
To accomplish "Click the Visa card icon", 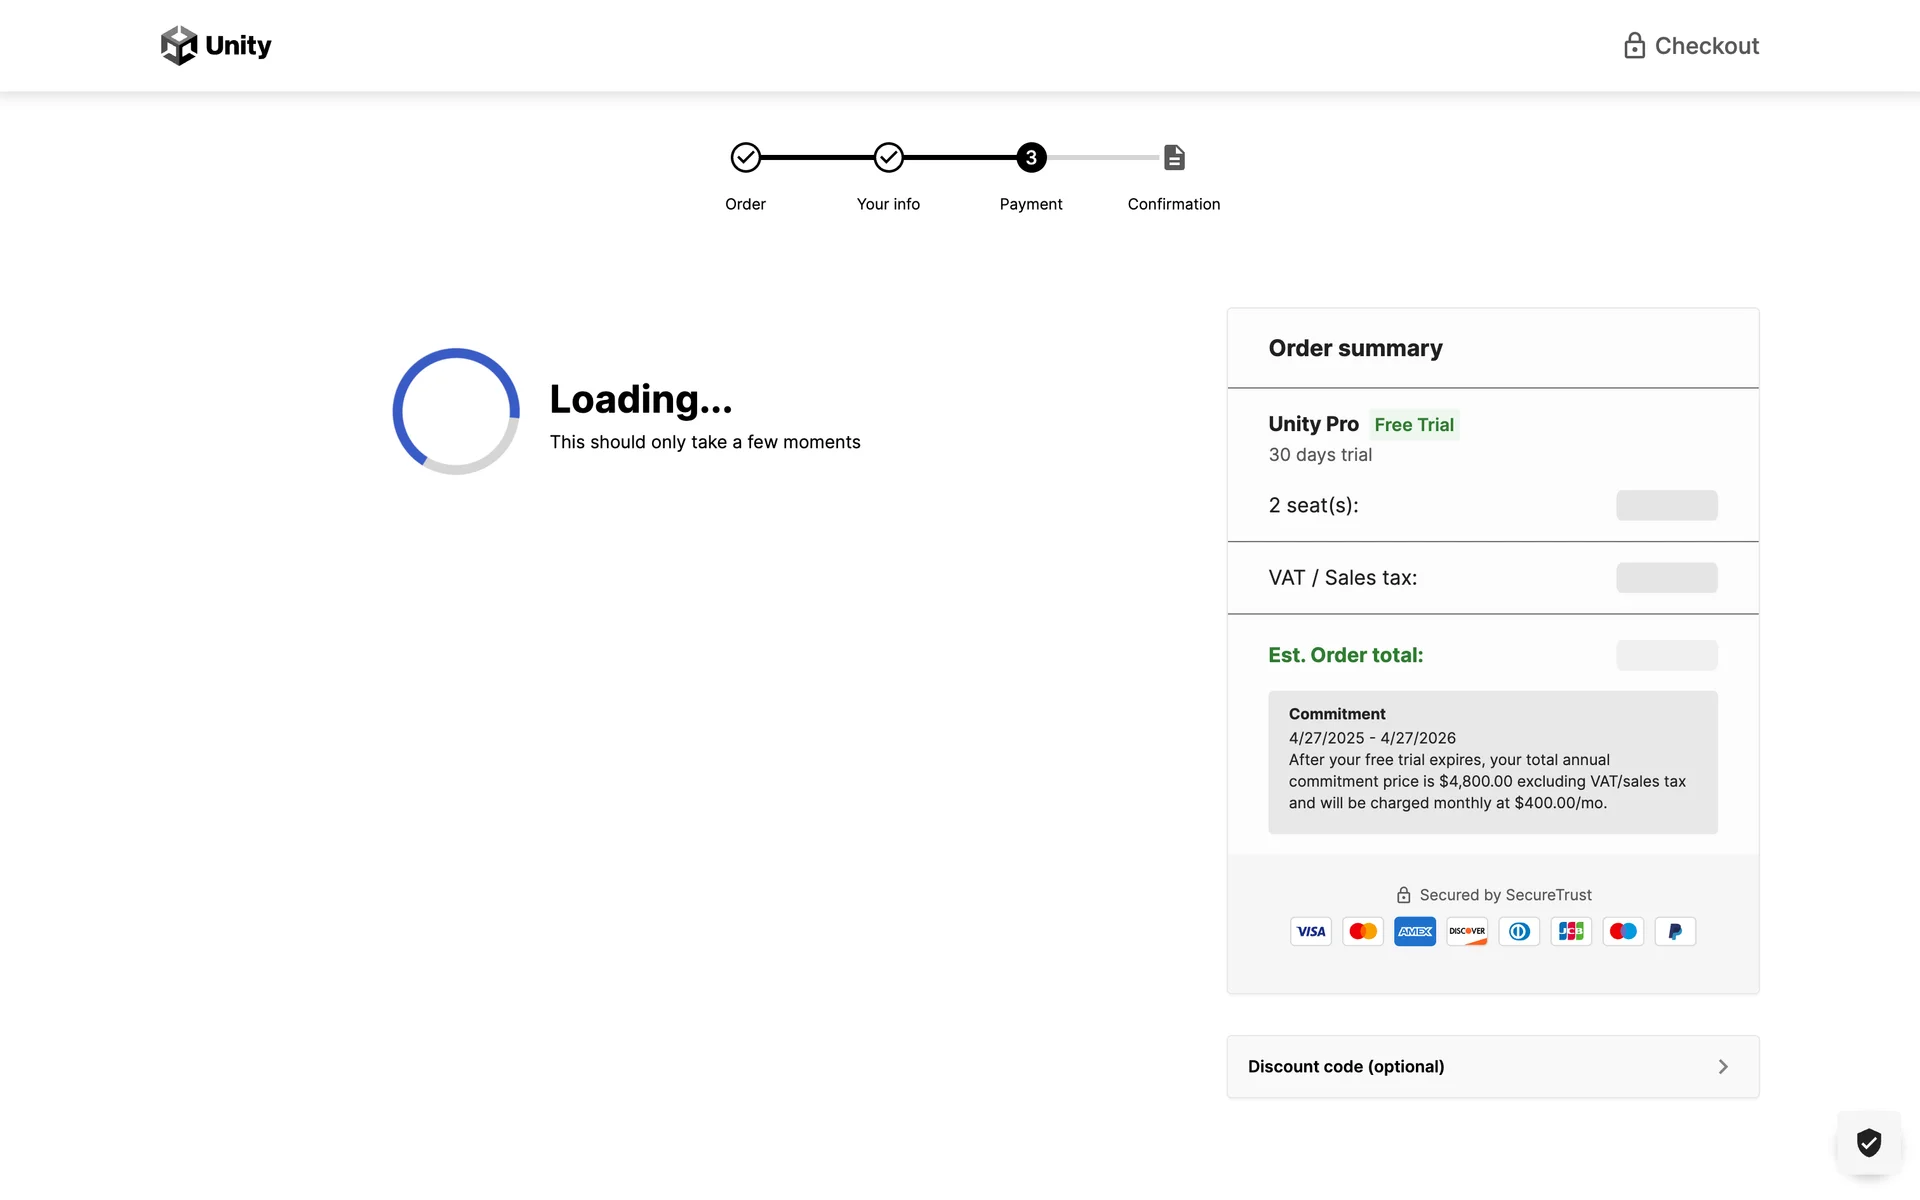I will [1310, 931].
